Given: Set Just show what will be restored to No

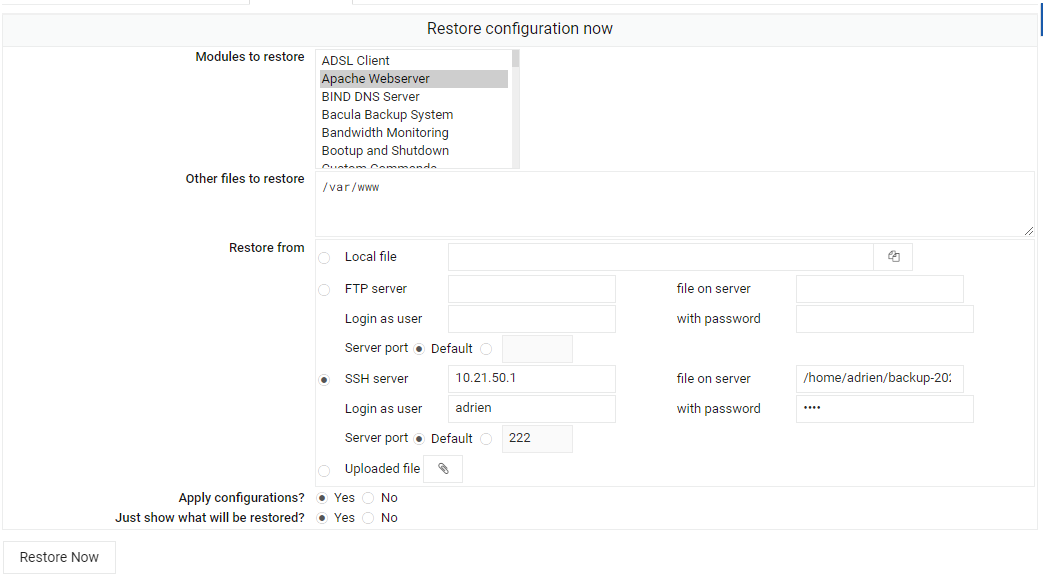Looking at the screenshot, I should [368, 518].
